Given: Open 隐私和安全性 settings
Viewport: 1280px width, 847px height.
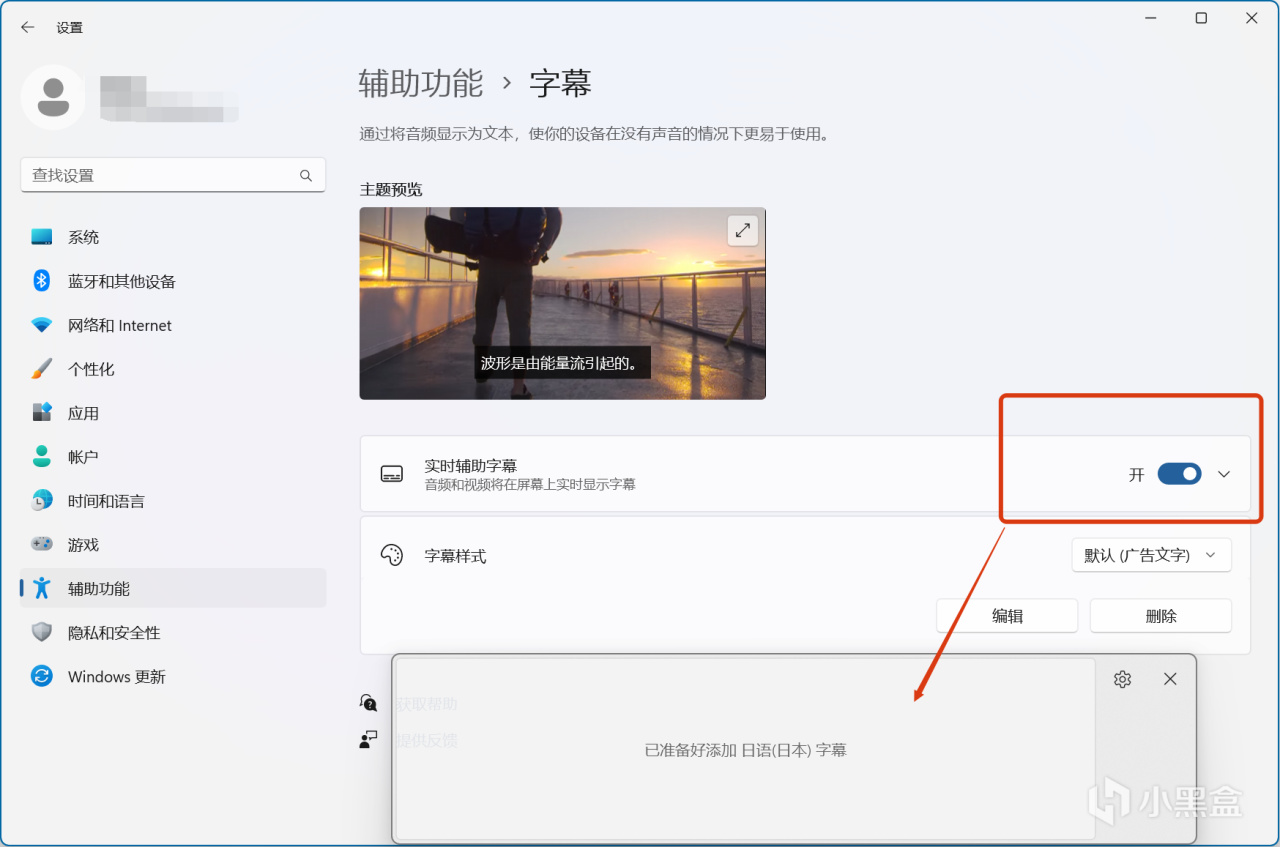Looking at the screenshot, I should tap(173, 633).
